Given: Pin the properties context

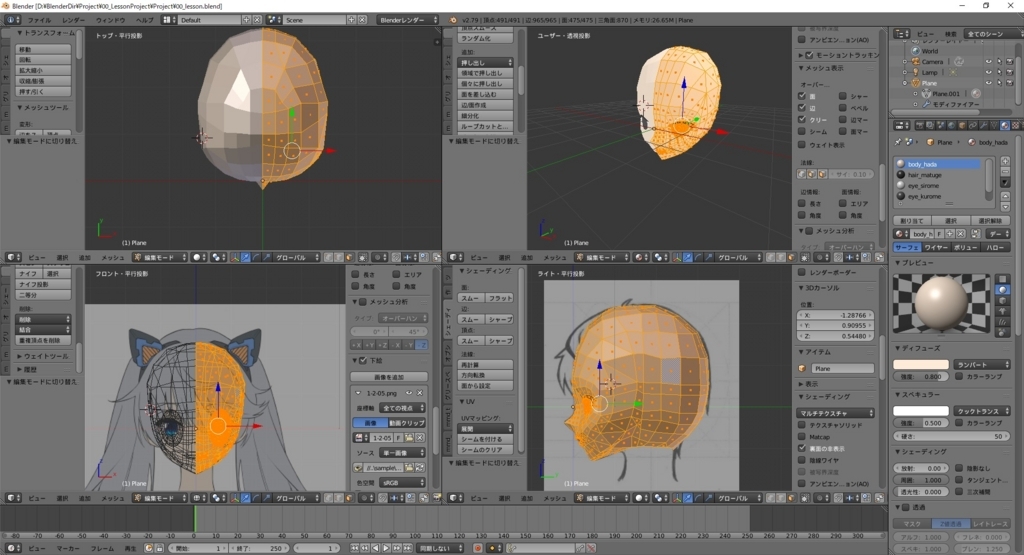Looking at the screenshot, I should tap(898, 142).
